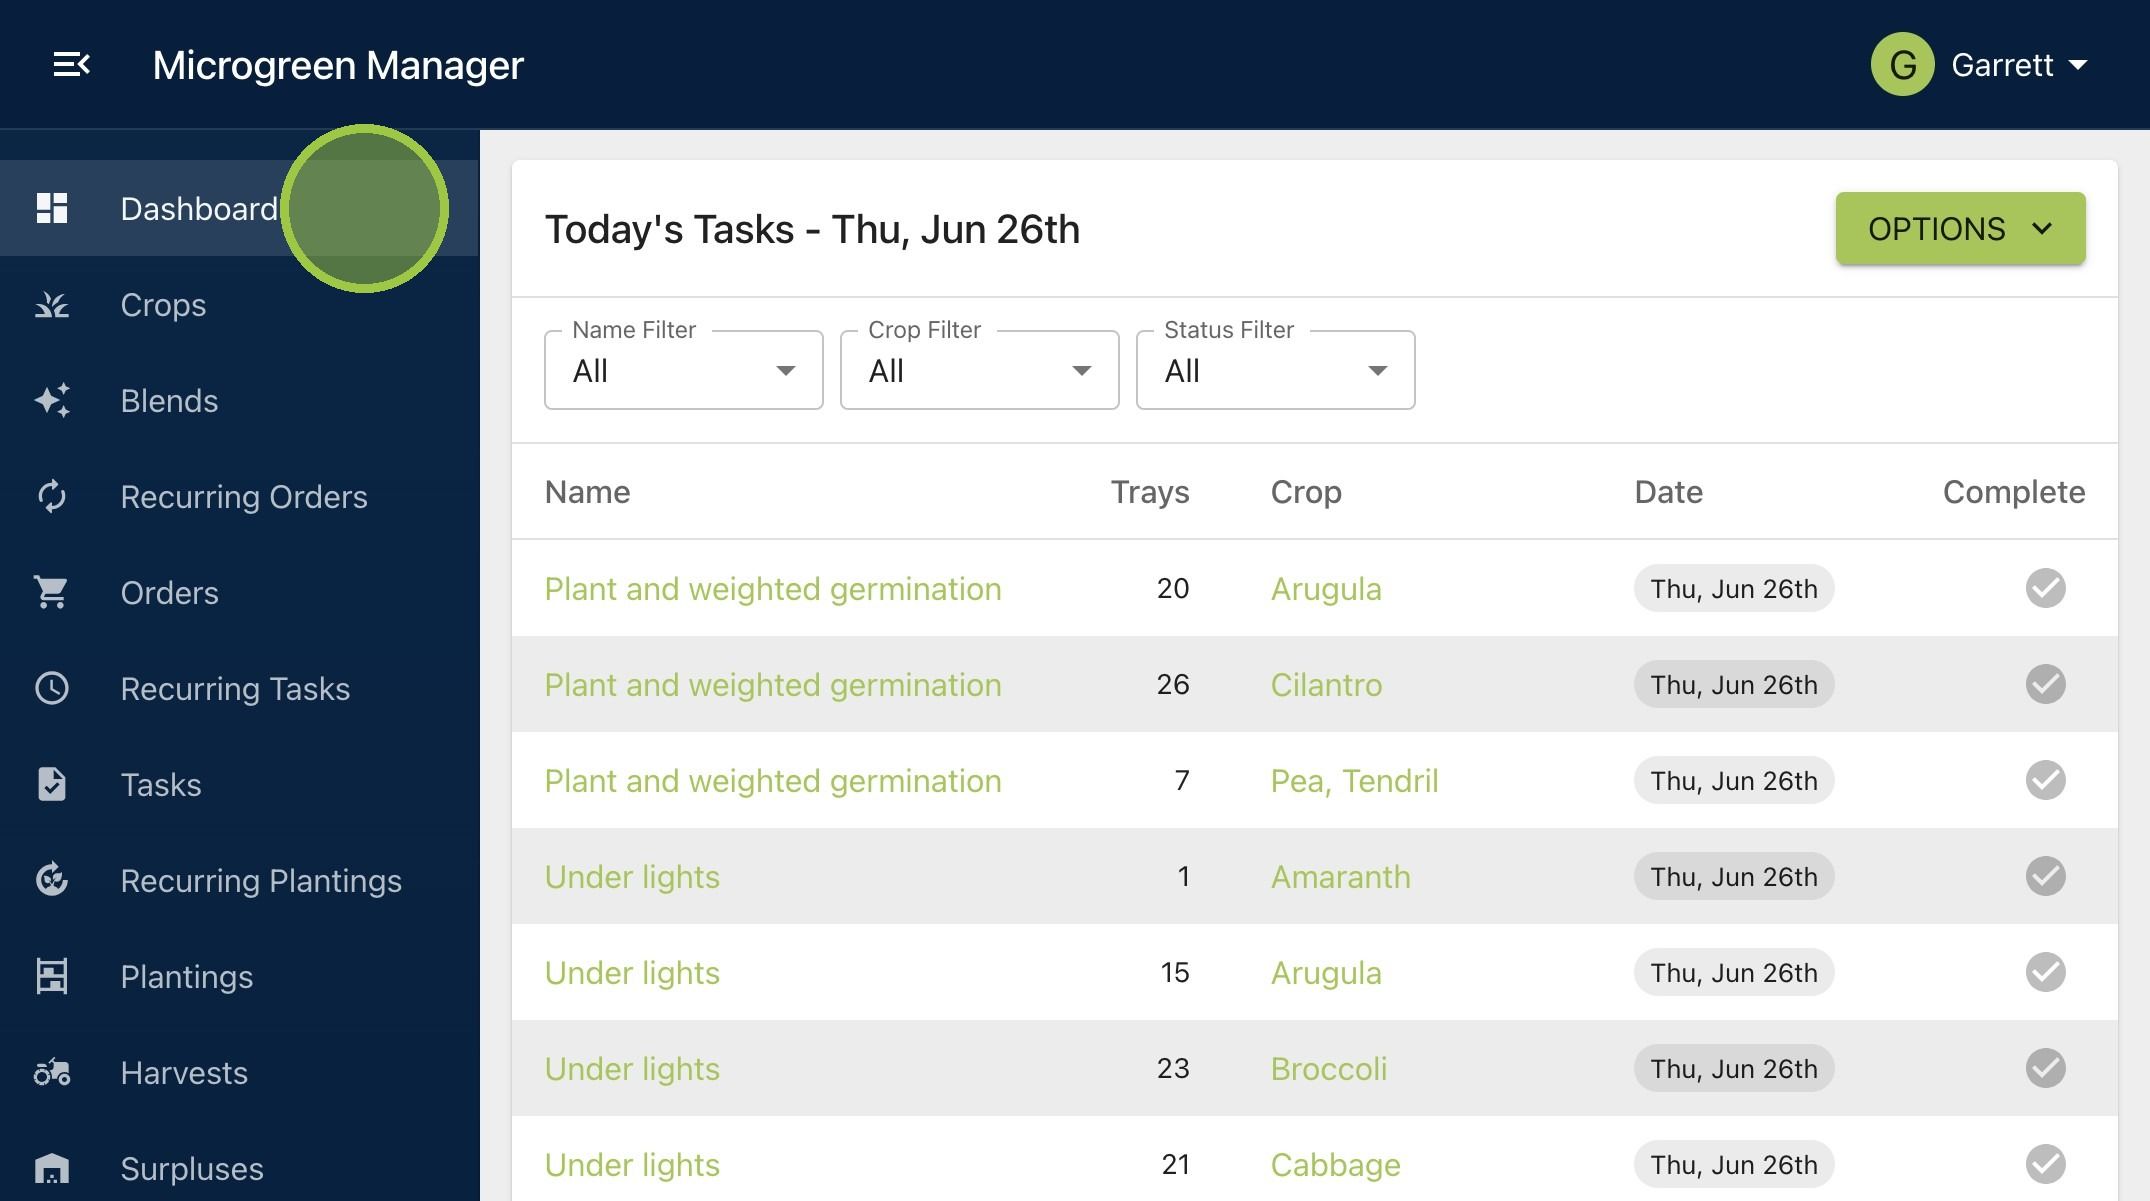Open the Harvests section
Viewport: 2150px width, 1201px height.
click(x=239, y=1072)
